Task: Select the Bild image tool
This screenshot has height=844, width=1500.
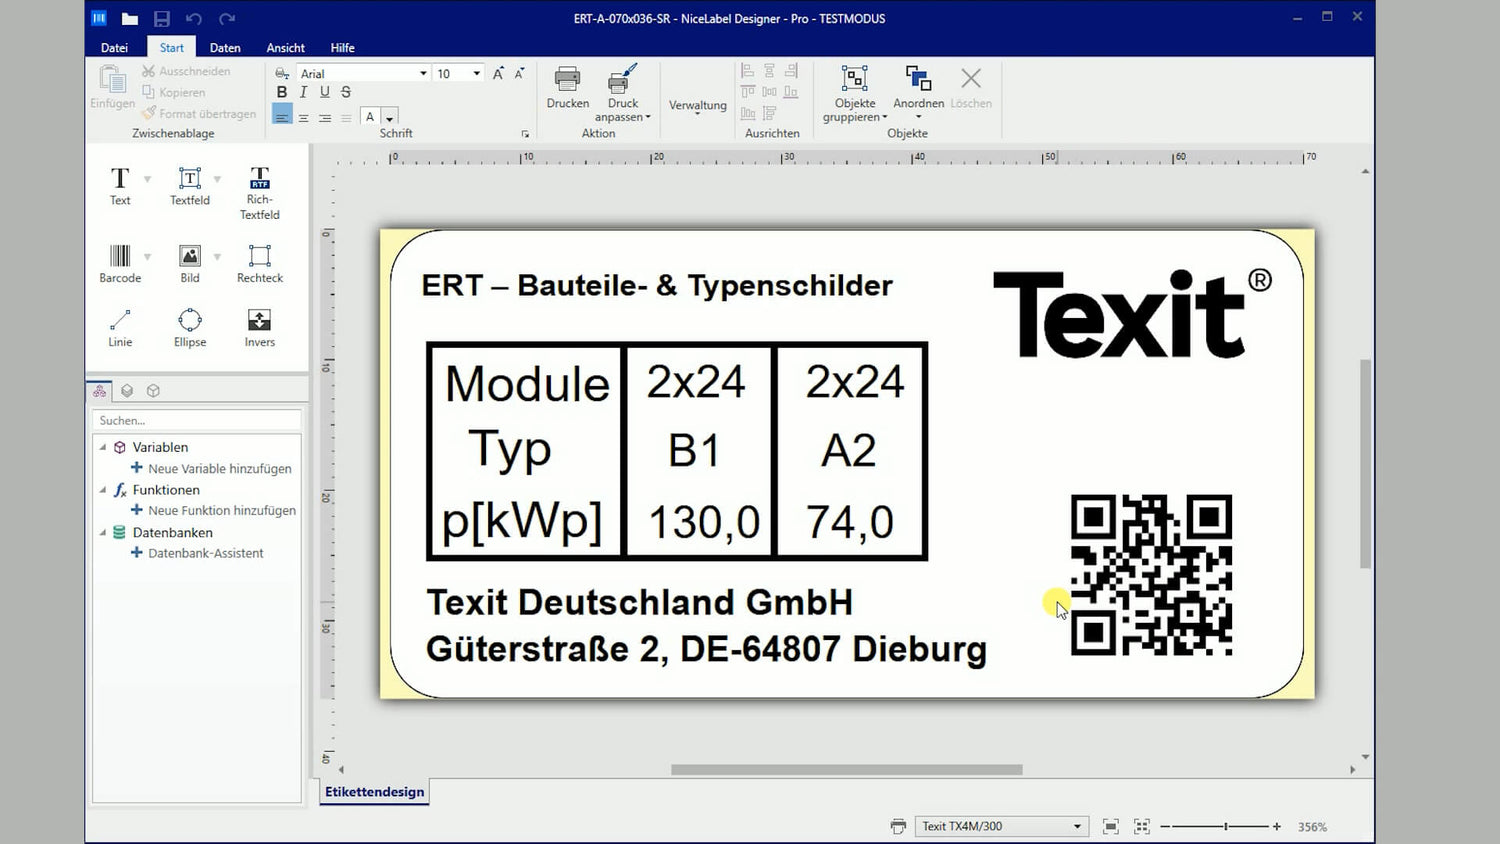Action: pyautogui.click(x=190, y=264)
